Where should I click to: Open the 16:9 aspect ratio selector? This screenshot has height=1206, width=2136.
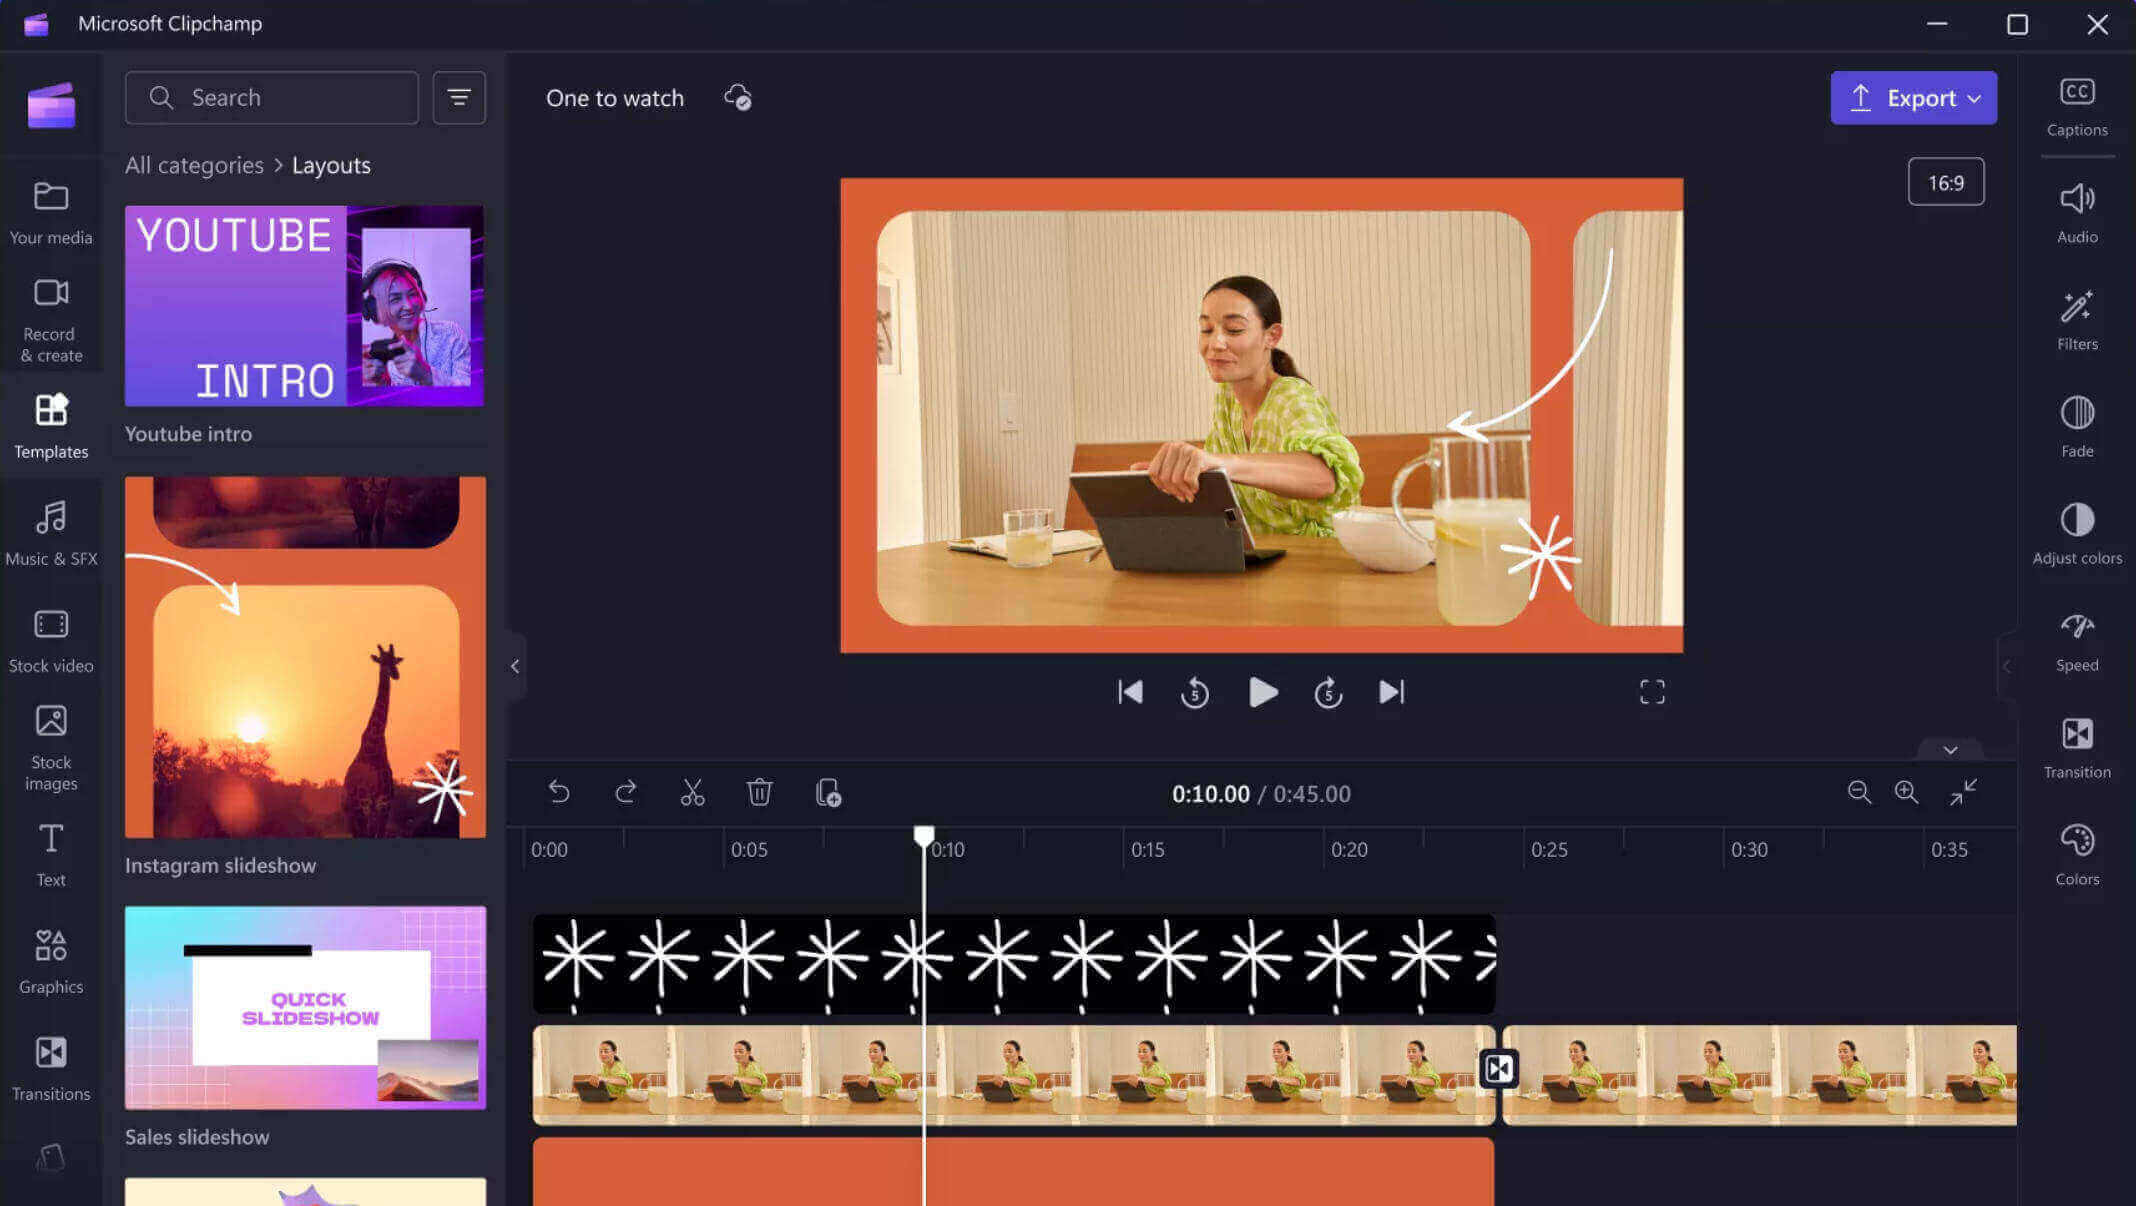pos(1945,181)
